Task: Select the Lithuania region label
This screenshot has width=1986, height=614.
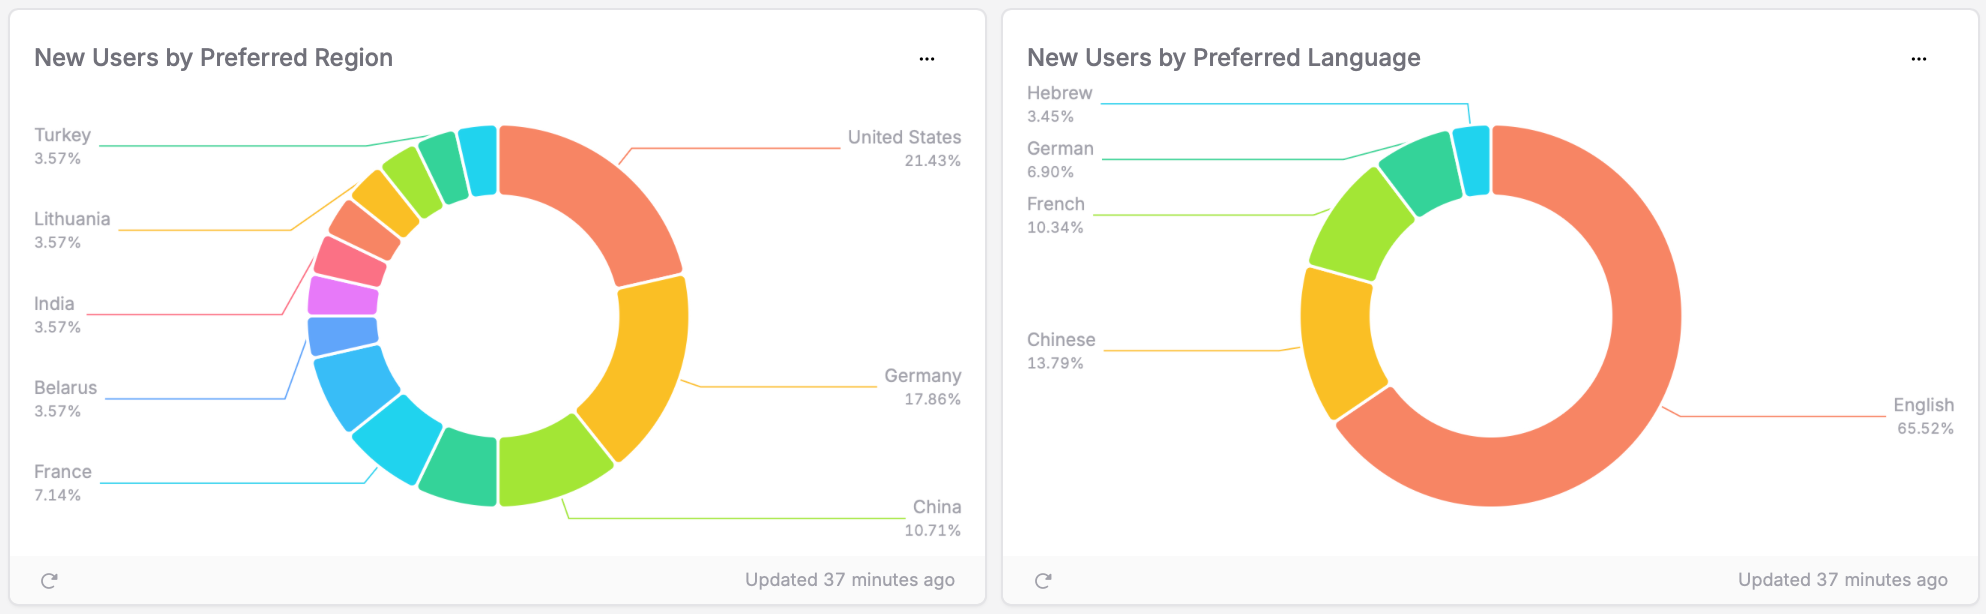Action: point(72,220)
